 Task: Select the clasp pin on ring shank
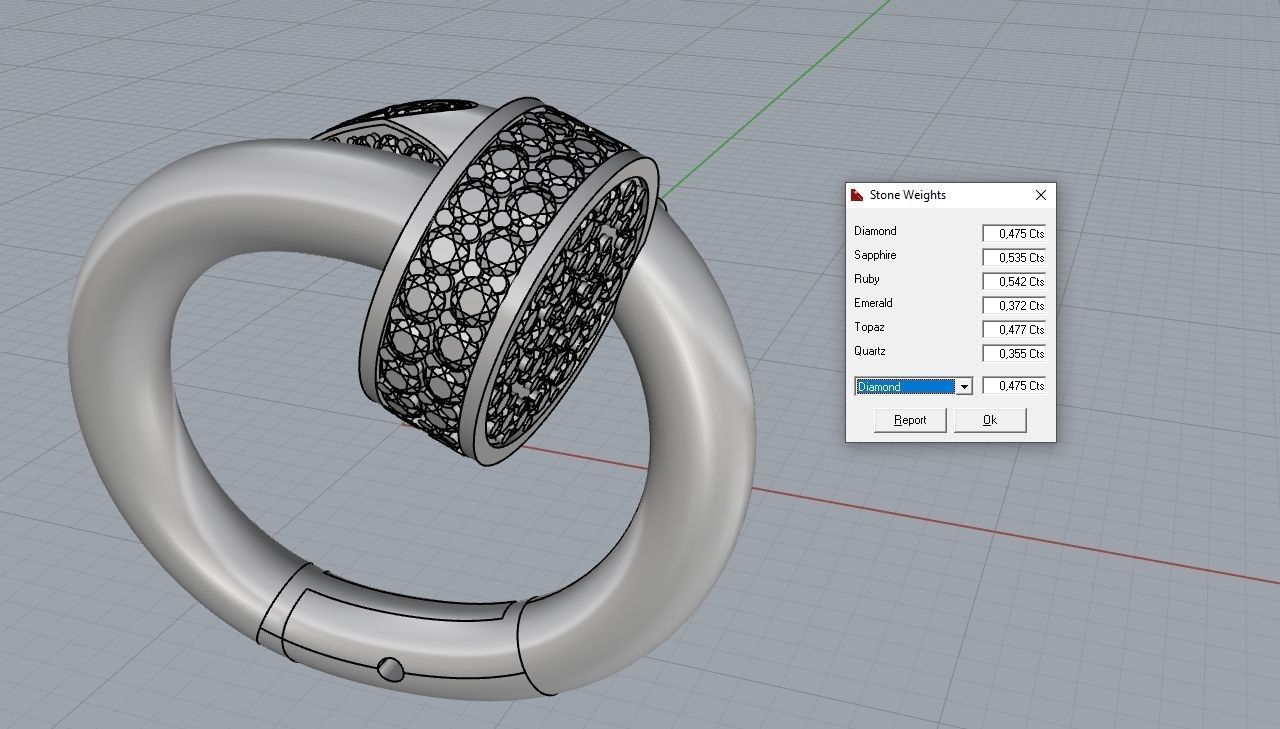[x=391, y=670]
